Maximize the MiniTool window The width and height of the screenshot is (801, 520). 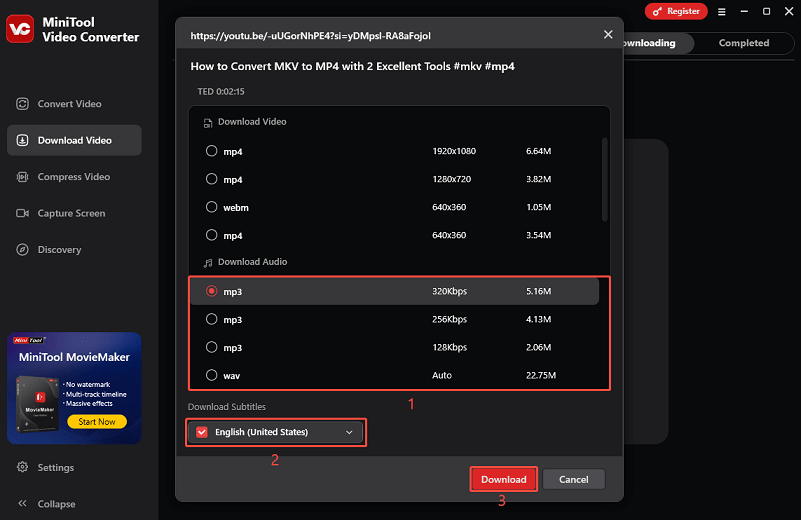click(x=766, y=11)
